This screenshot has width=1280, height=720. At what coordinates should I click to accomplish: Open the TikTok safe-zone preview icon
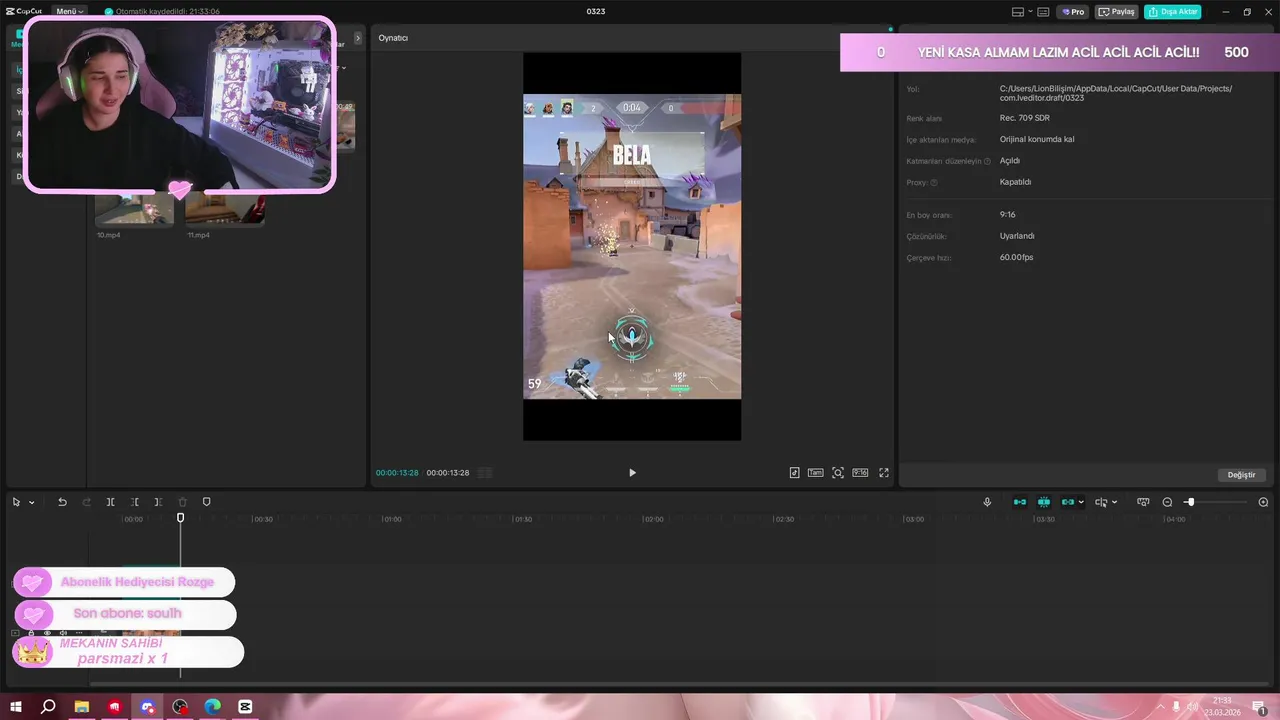pyautogui.click(x=794, y=473)
